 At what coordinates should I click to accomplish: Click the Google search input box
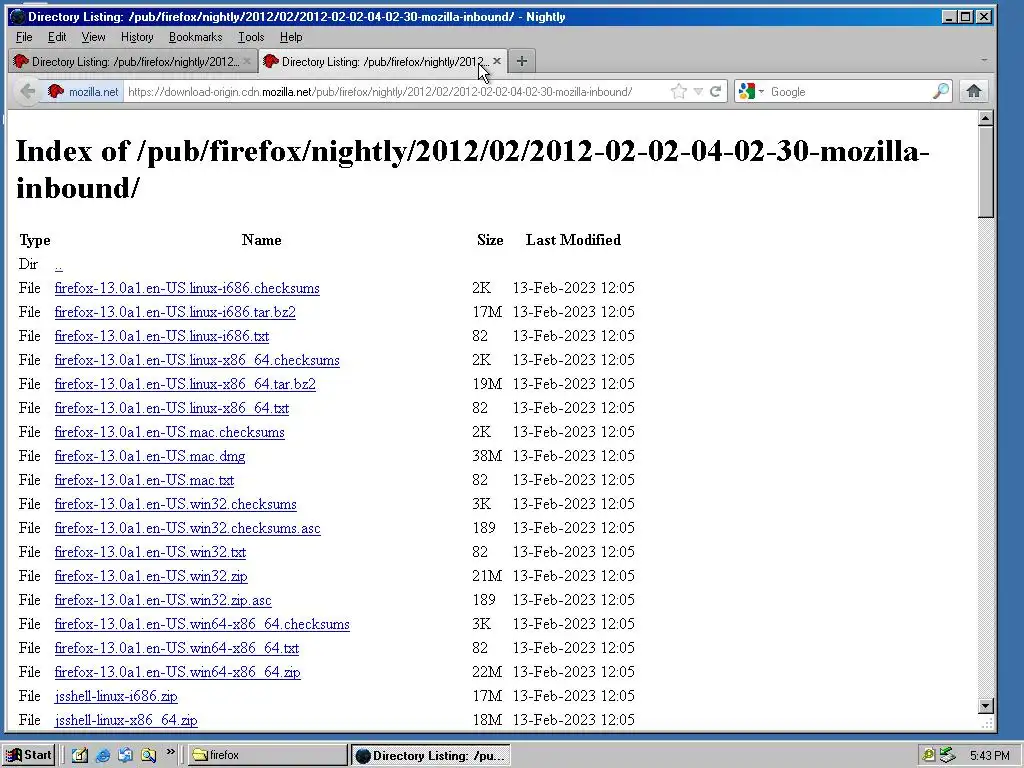(x=849, y=91)
